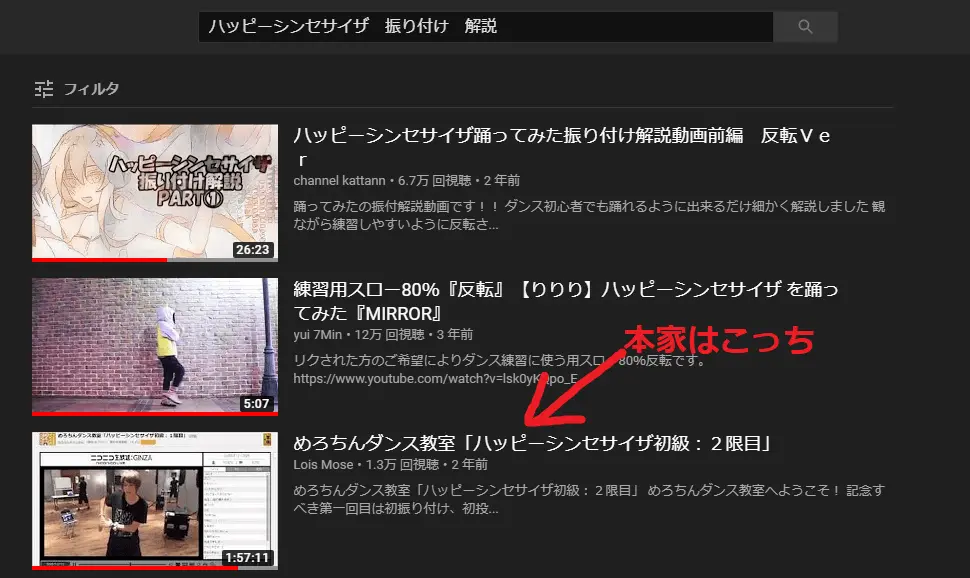Image resolution: width=970 pixels, height=578 pixels.
Task: Visit the channel kattann channel page
Action: [340, 181]
